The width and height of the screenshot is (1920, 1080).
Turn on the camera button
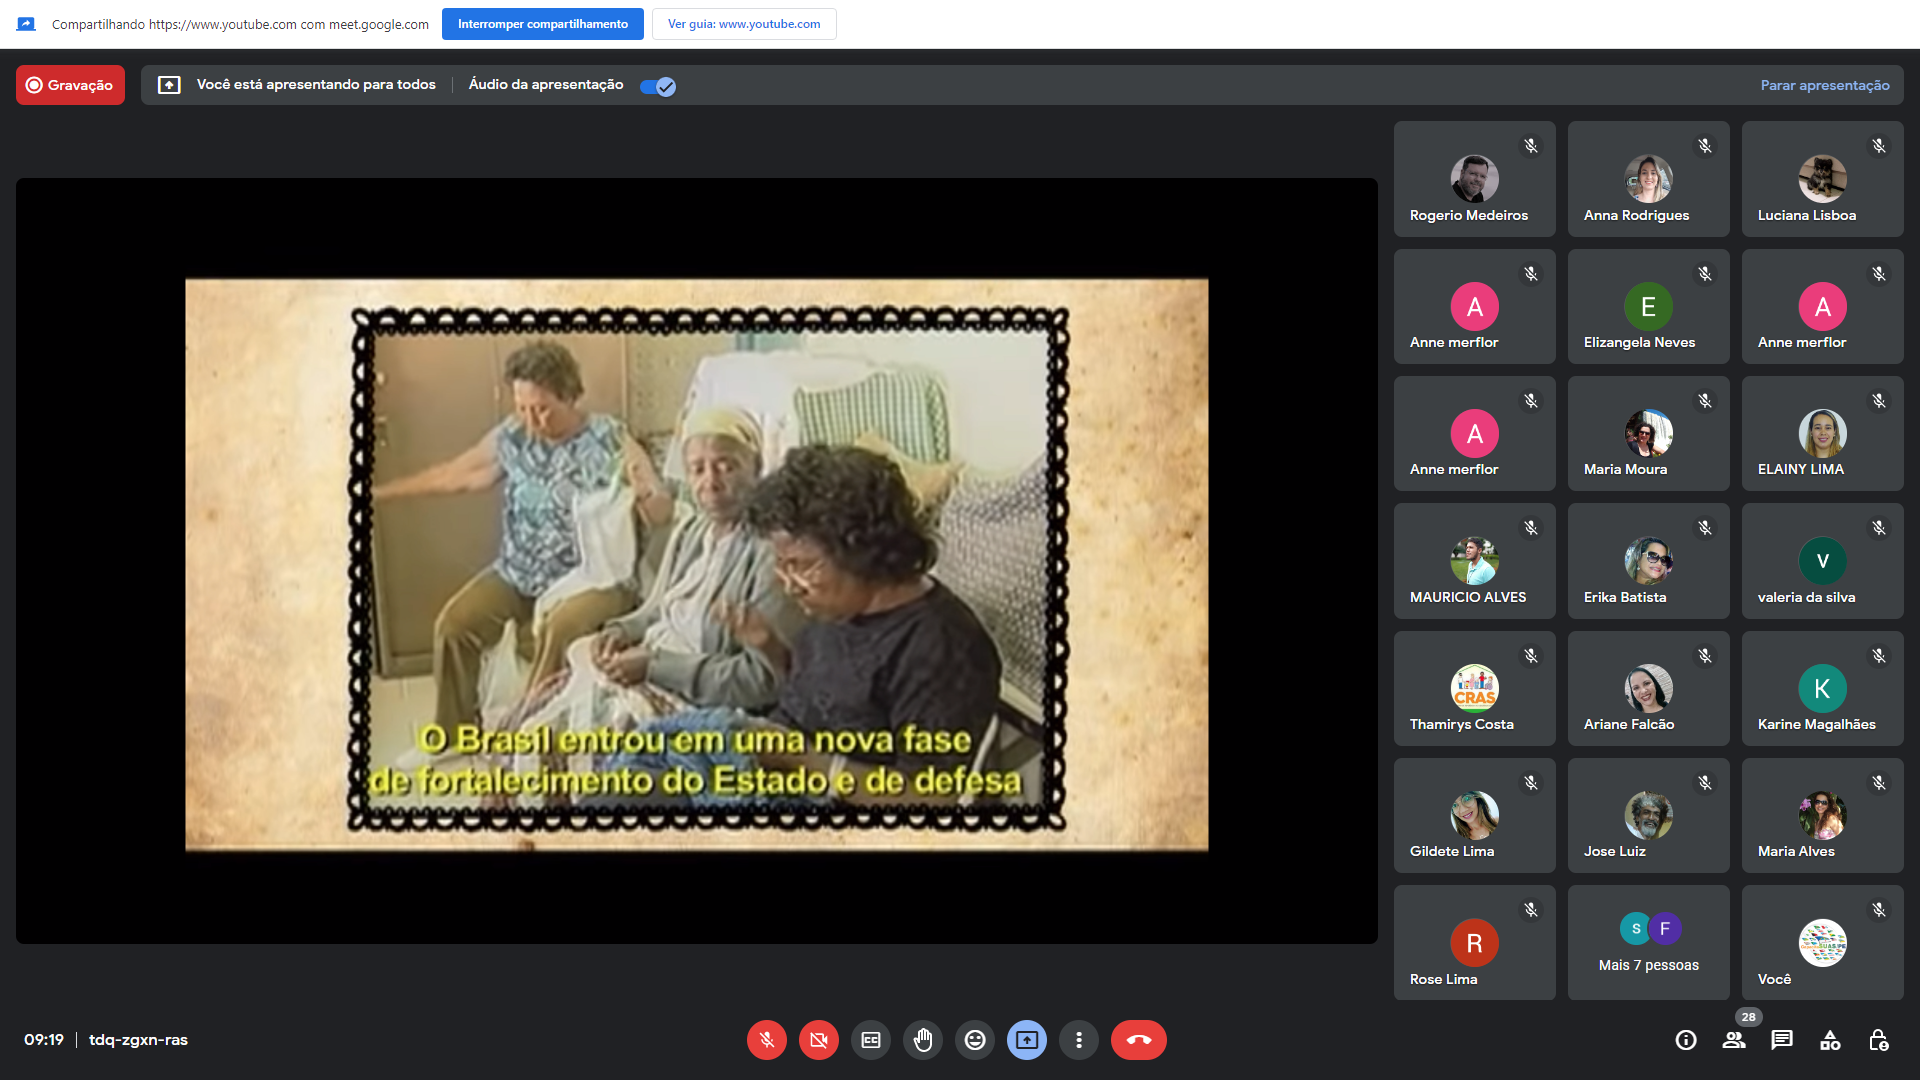point(818,1040)
